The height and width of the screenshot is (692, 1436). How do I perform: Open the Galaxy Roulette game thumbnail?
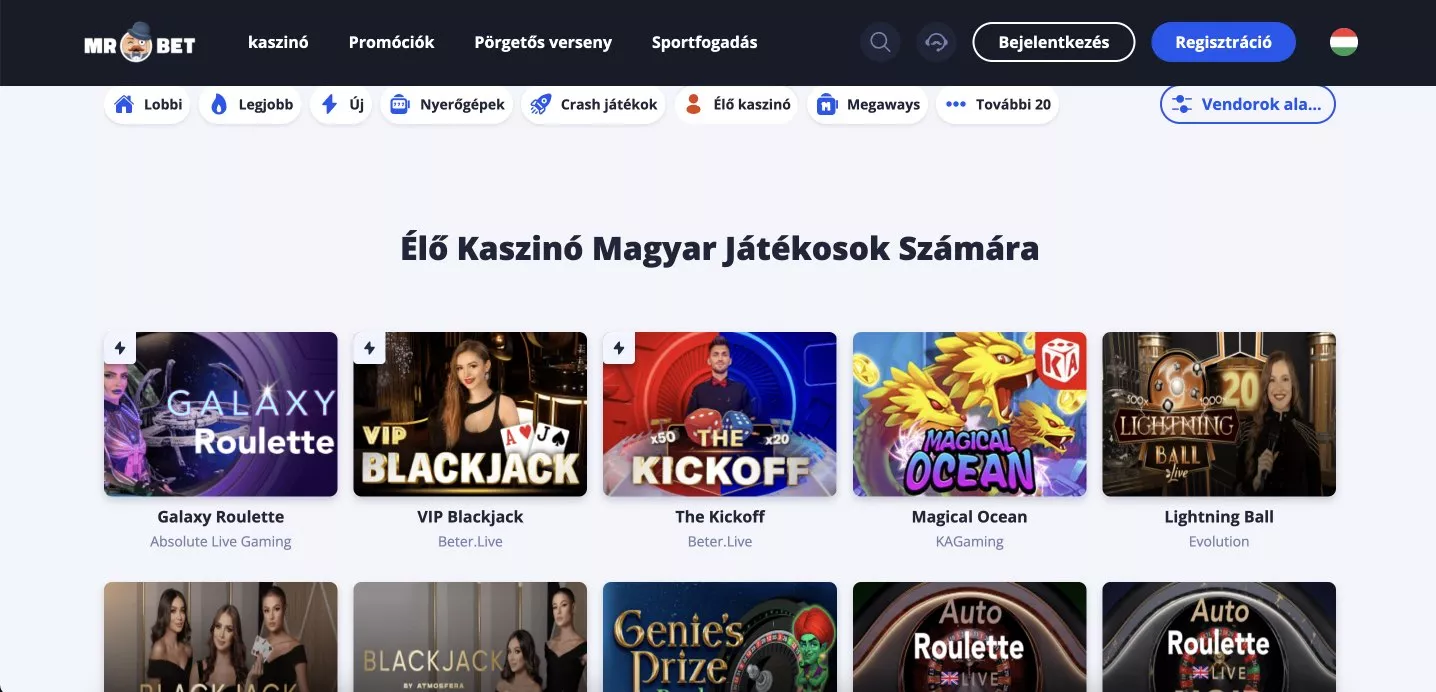pos(221,414)
